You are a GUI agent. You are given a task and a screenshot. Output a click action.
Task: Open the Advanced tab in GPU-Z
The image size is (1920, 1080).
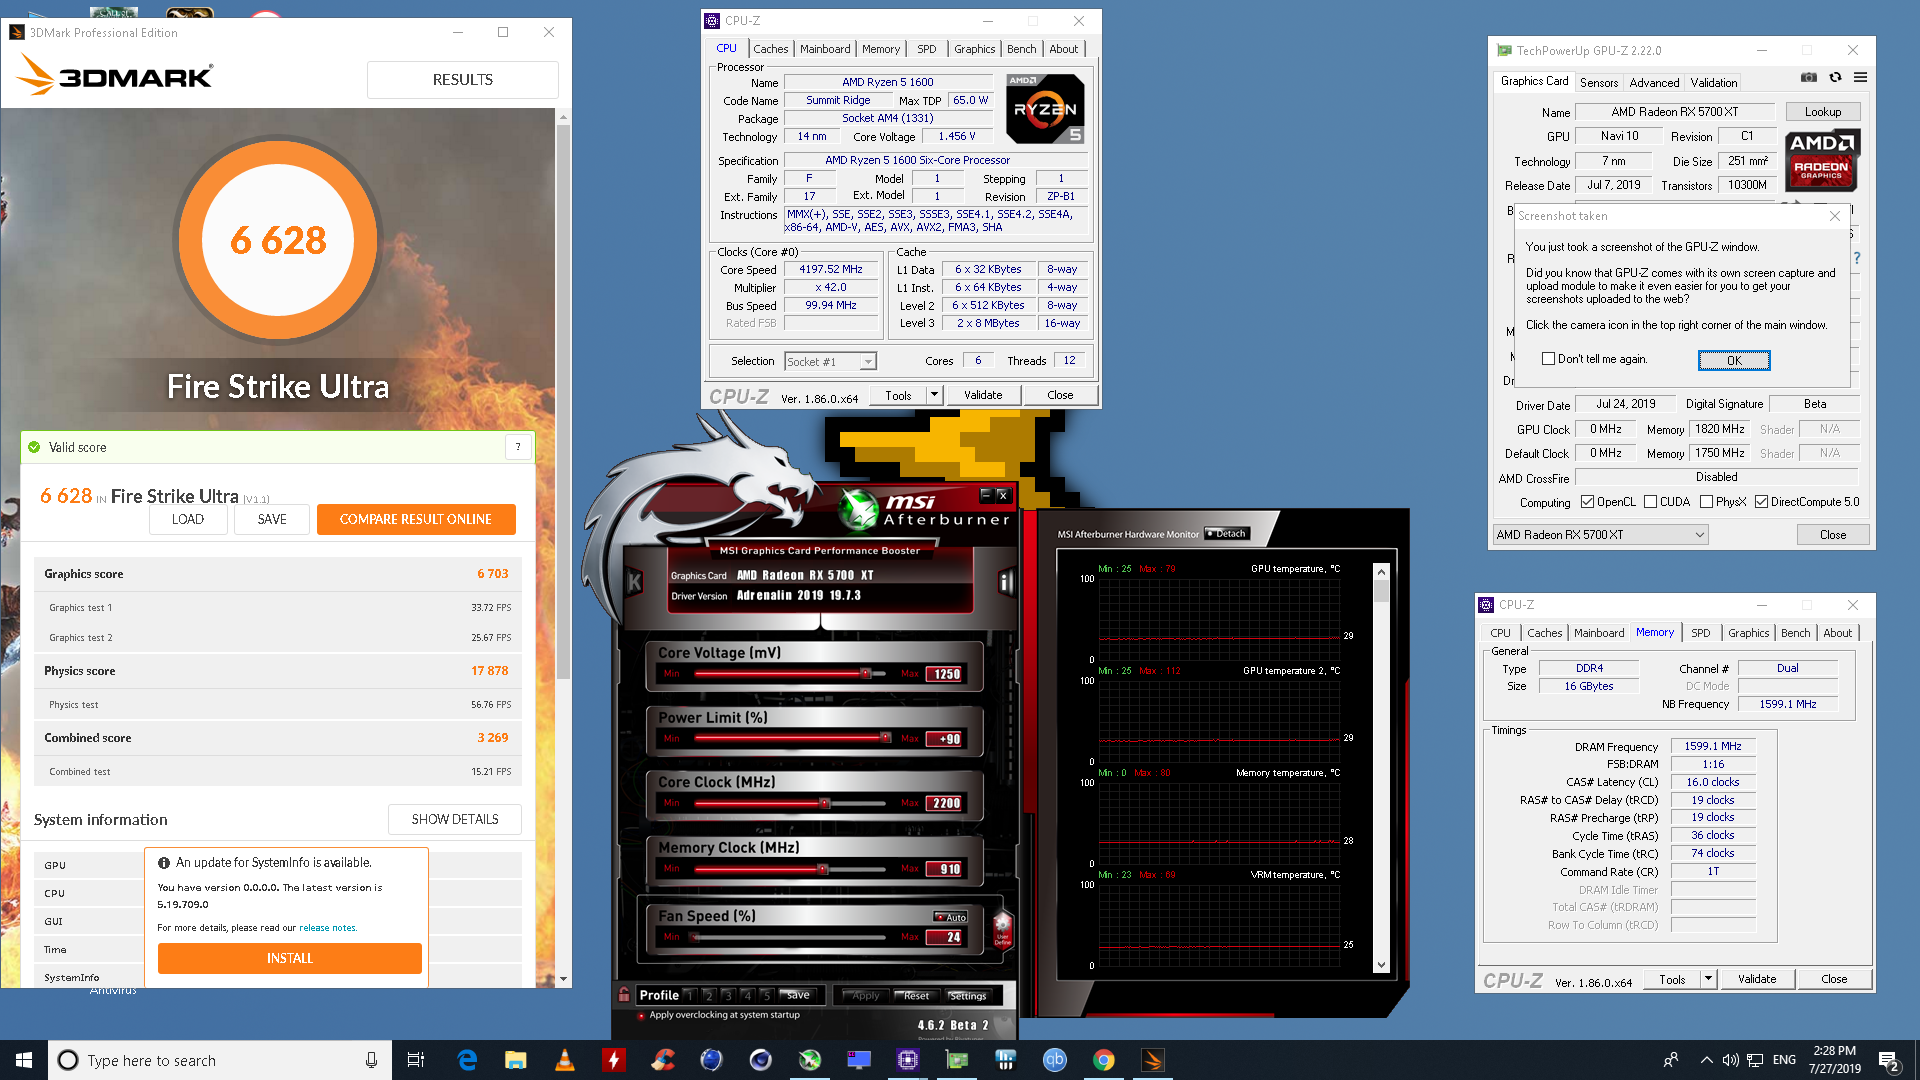click(x=1654, y=83)
